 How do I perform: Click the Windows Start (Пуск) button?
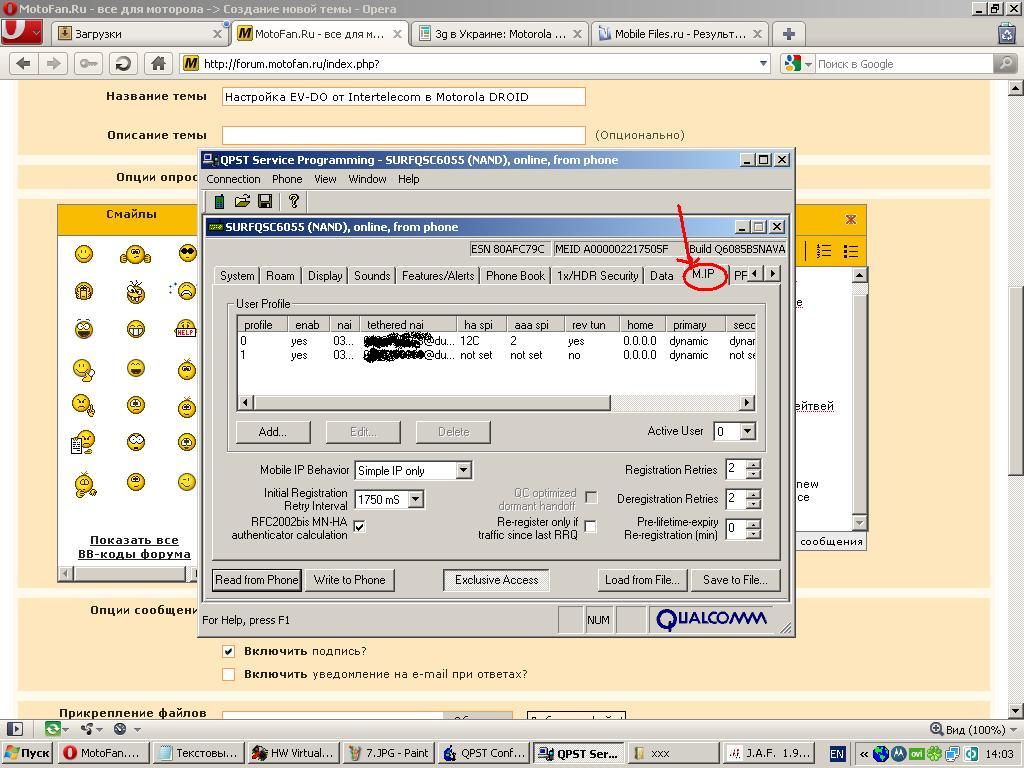click(26, 753)
